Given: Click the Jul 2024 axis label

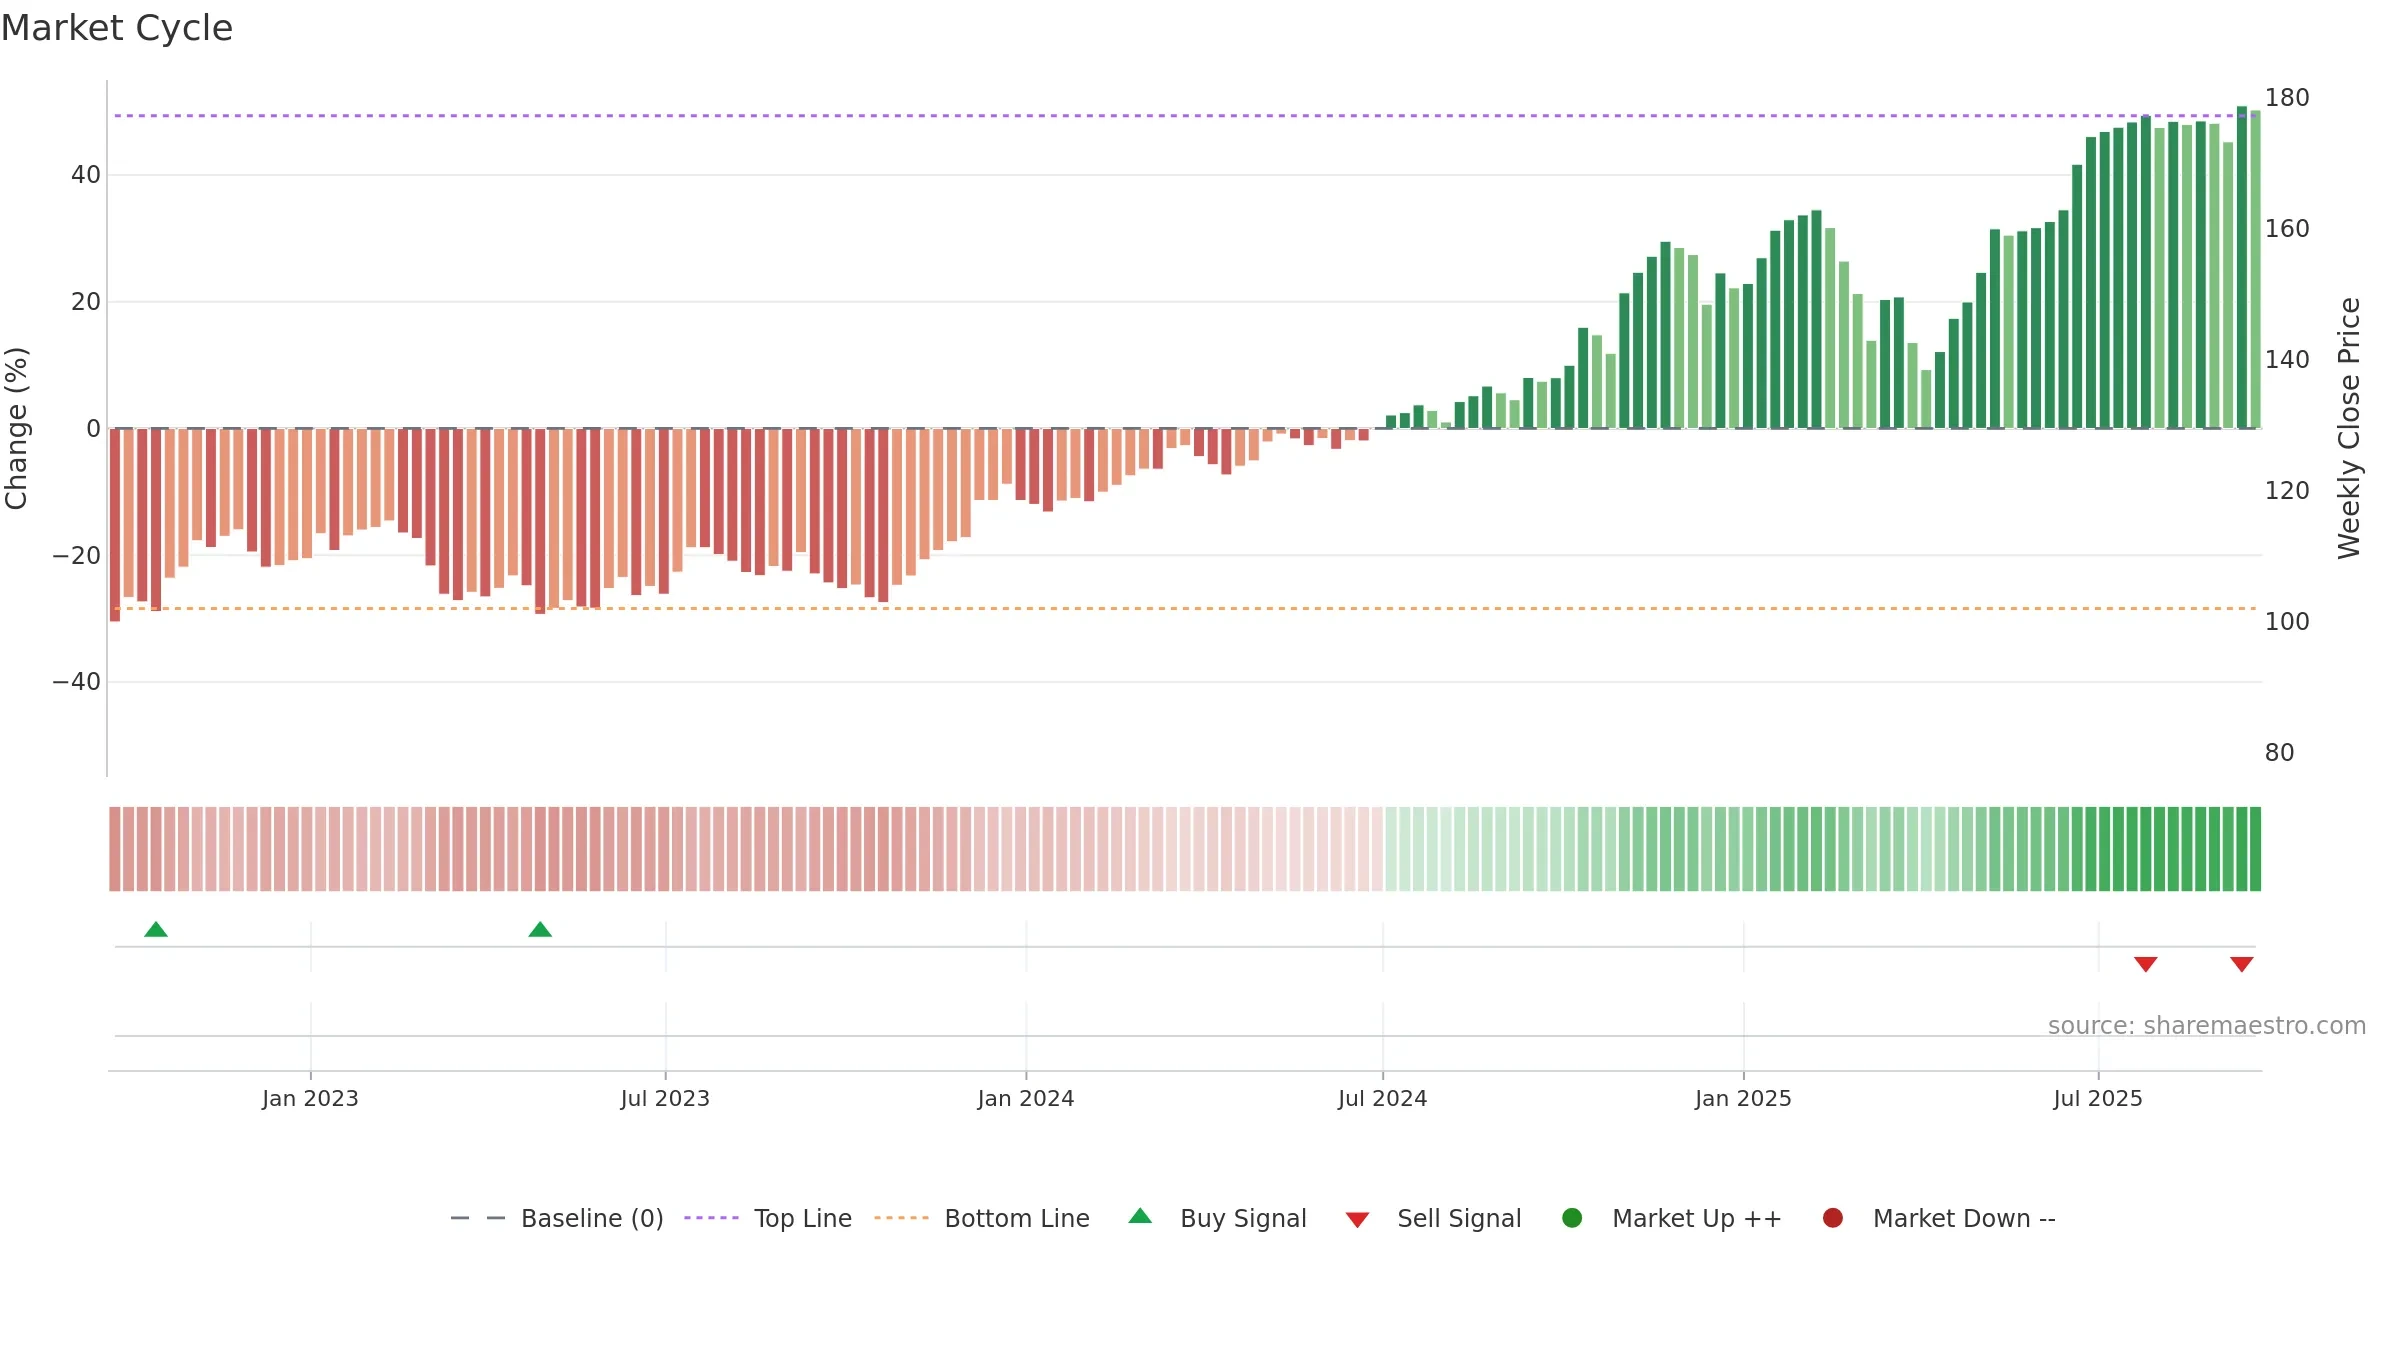Looking at the screenshot, I should (x=1383, y=1099).
